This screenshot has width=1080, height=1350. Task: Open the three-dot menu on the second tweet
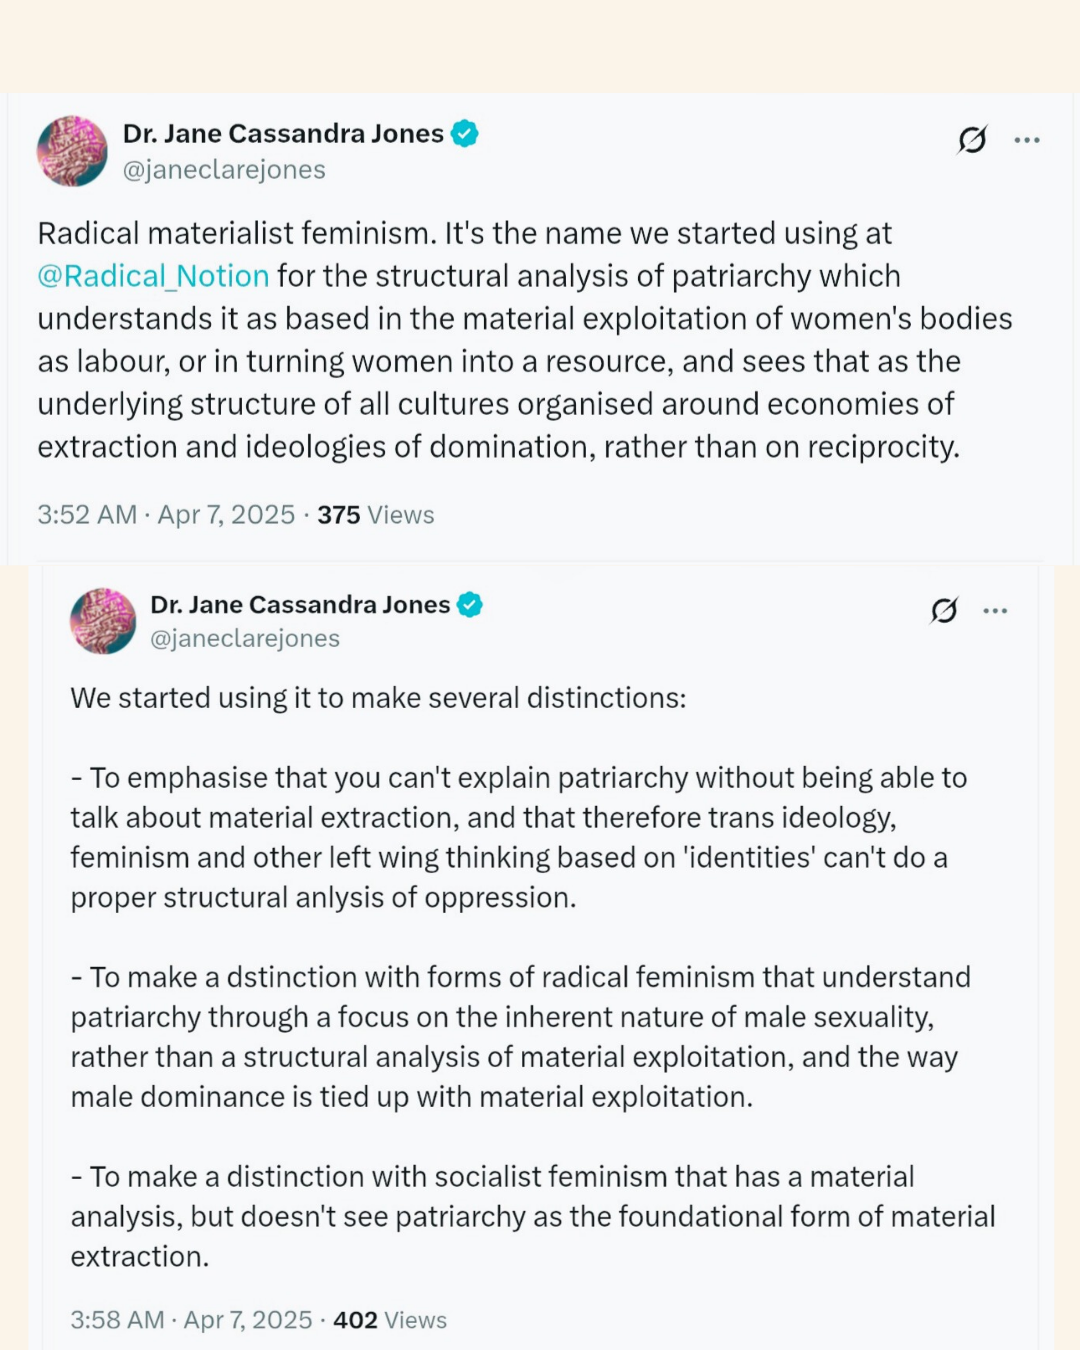point(995,610)
